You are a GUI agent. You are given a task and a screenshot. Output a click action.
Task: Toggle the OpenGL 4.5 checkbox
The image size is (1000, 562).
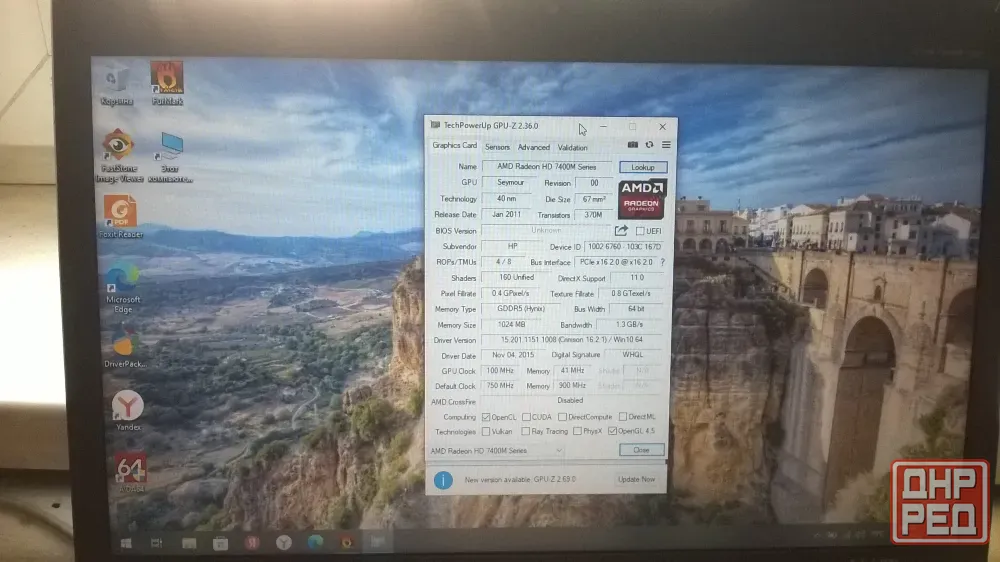tap(612, 431)
